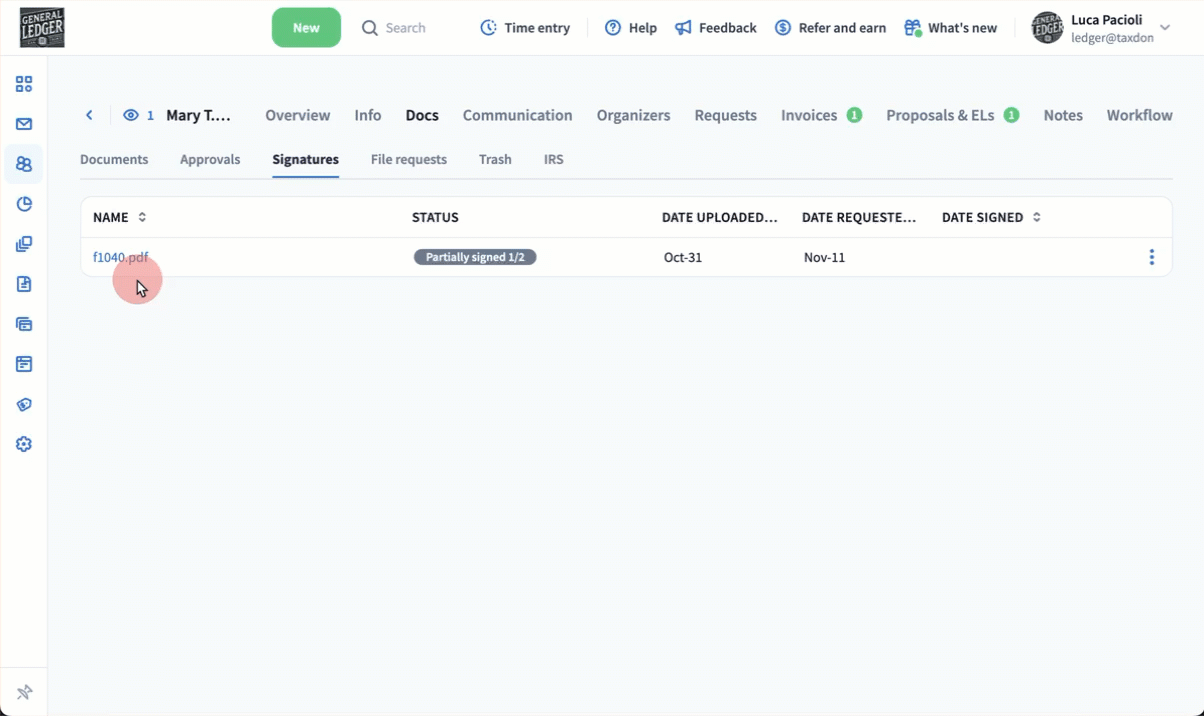Toggle the eye watchers icon near client name
This screenshot has height=716, width=1204.
pos(131,115)
